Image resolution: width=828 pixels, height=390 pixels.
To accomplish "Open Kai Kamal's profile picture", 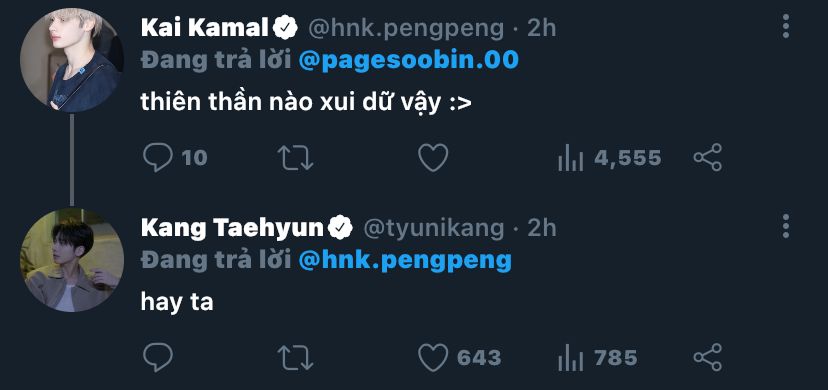I will [x=72, y=60].
